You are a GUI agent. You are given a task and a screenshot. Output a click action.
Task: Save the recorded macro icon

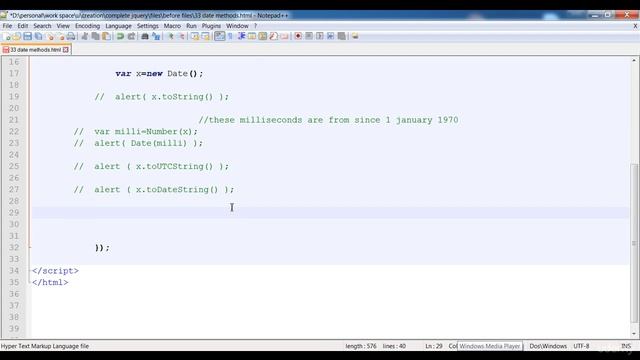341,36
